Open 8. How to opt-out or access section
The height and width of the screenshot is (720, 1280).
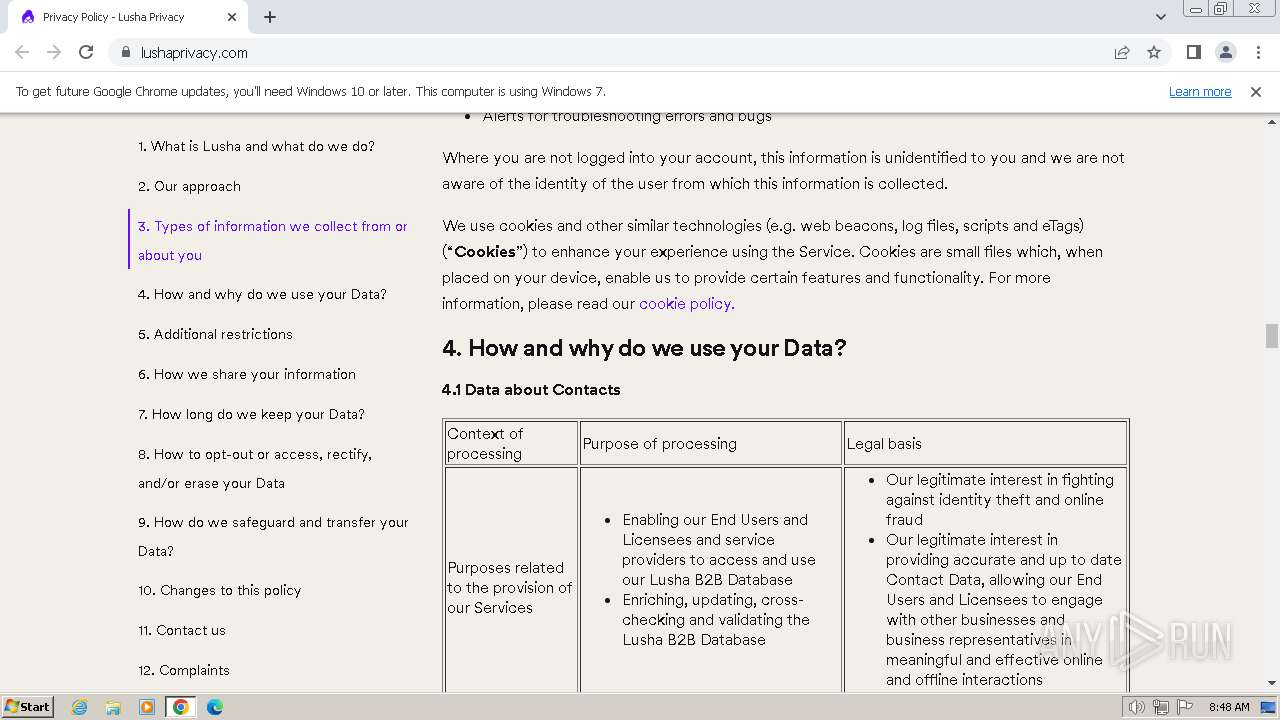click(x=255, y=469)
